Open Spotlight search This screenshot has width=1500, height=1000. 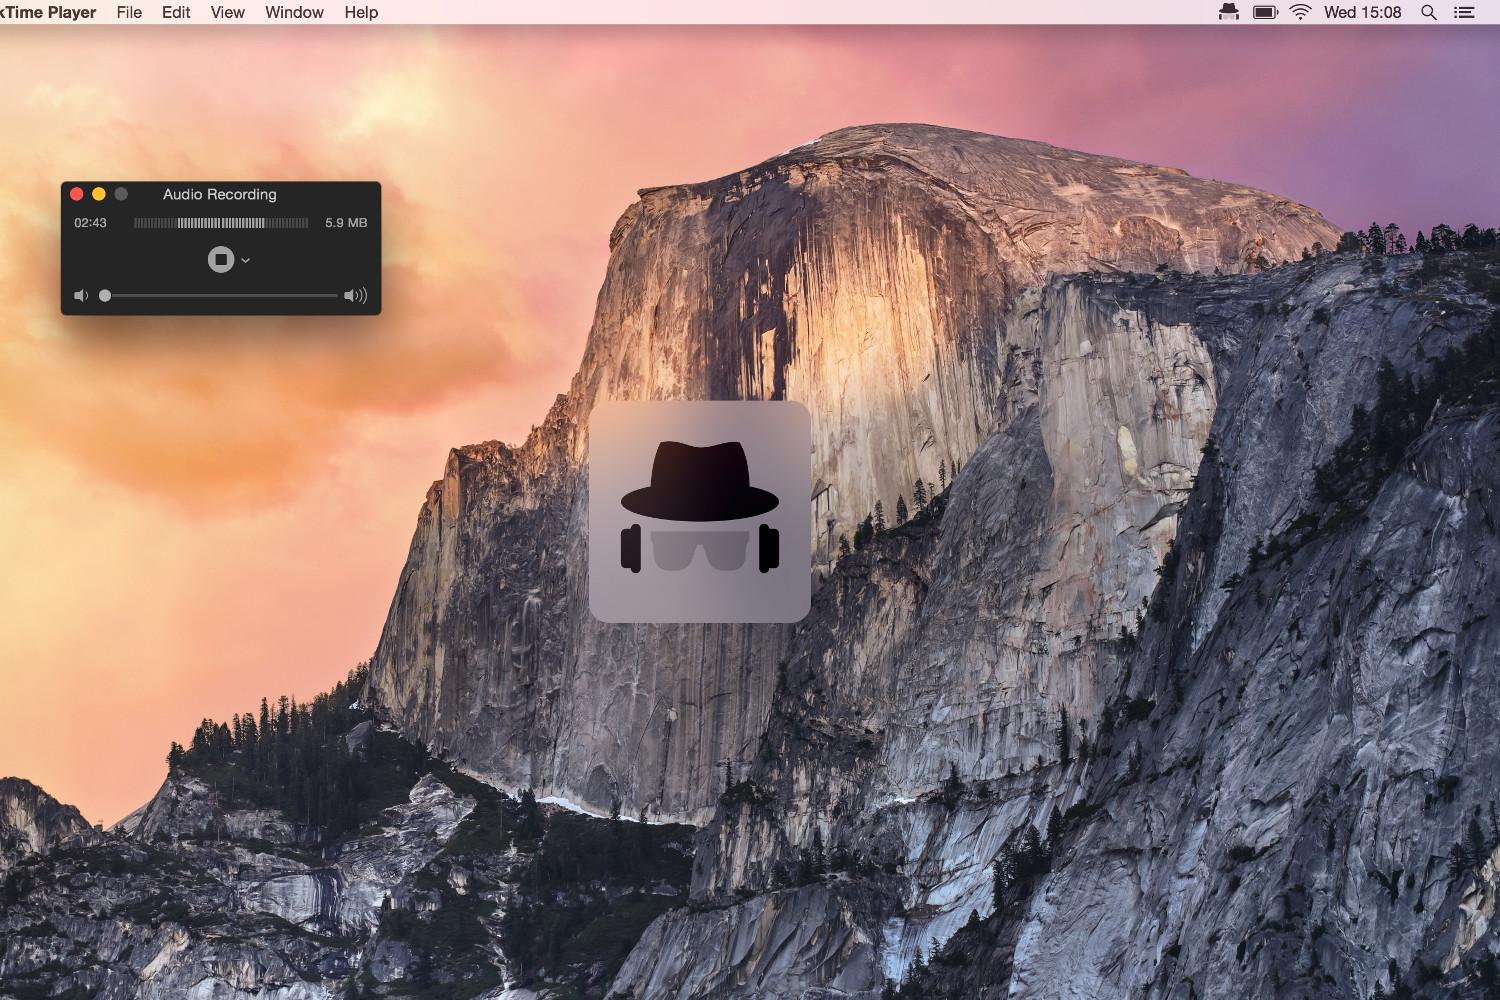coord(1429,12)
